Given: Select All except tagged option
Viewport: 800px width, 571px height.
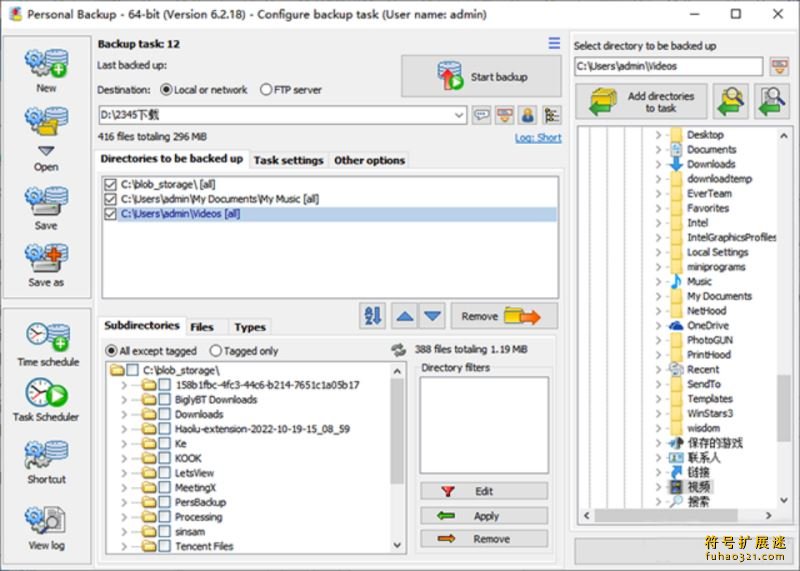Looking at the screenshot, I should coord(151,351).
